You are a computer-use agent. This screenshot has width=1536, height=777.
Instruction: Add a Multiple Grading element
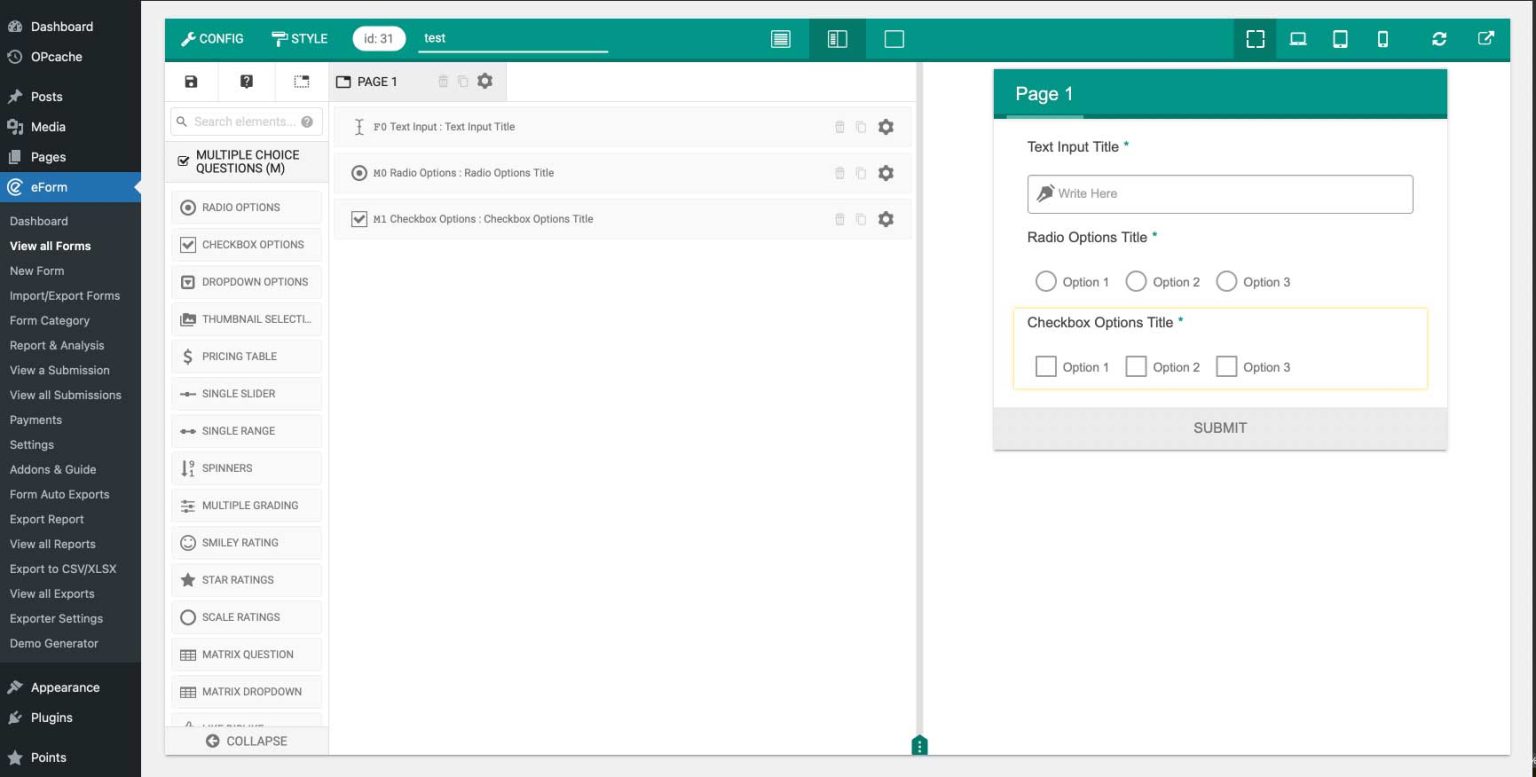[246, 506]
